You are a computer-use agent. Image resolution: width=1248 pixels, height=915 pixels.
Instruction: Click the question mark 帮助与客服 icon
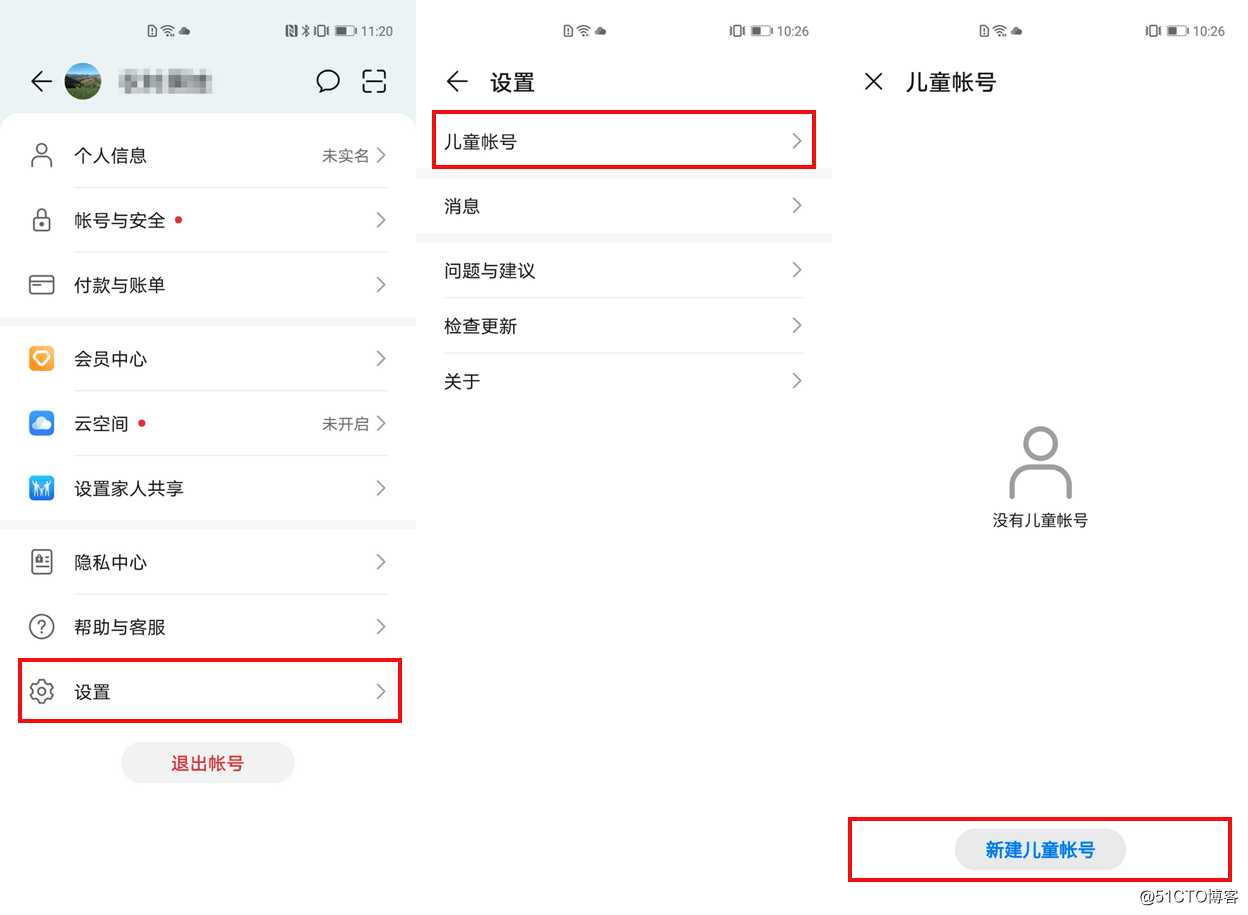click(x=41, y=627)
